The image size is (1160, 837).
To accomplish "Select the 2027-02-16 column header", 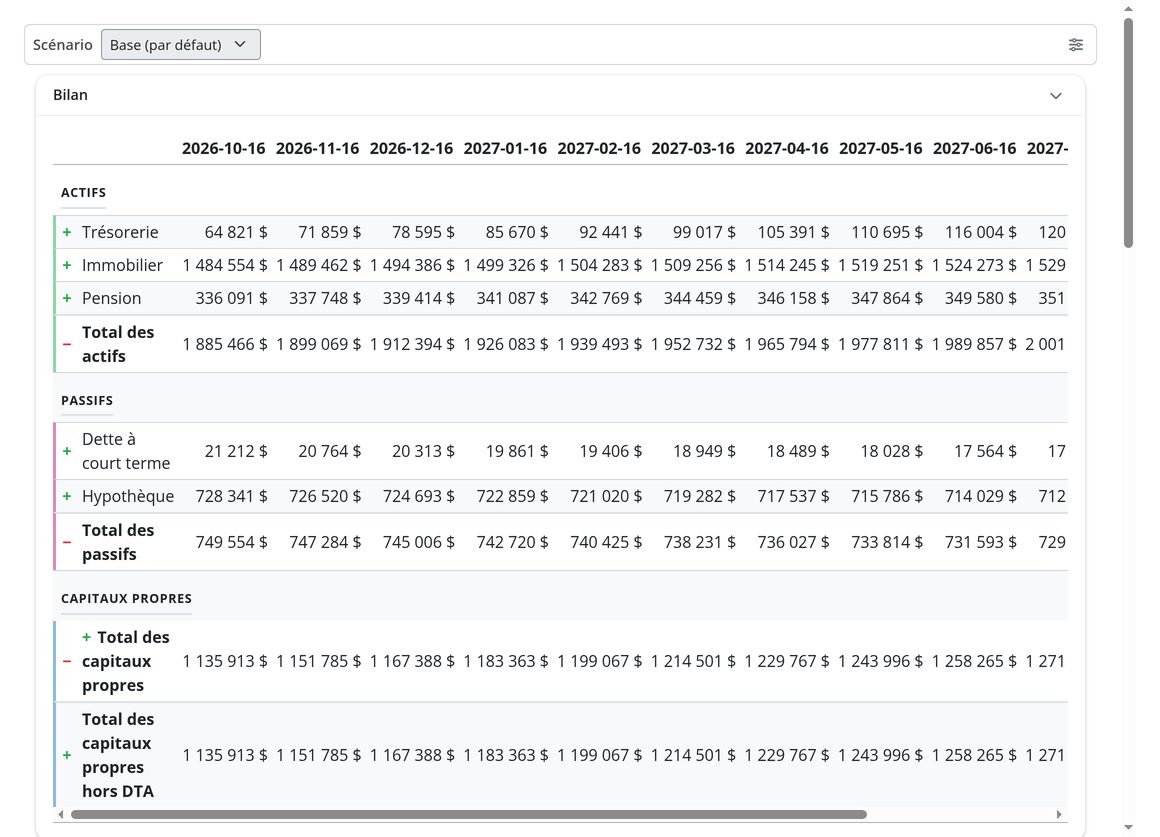I will pos(599,148).
